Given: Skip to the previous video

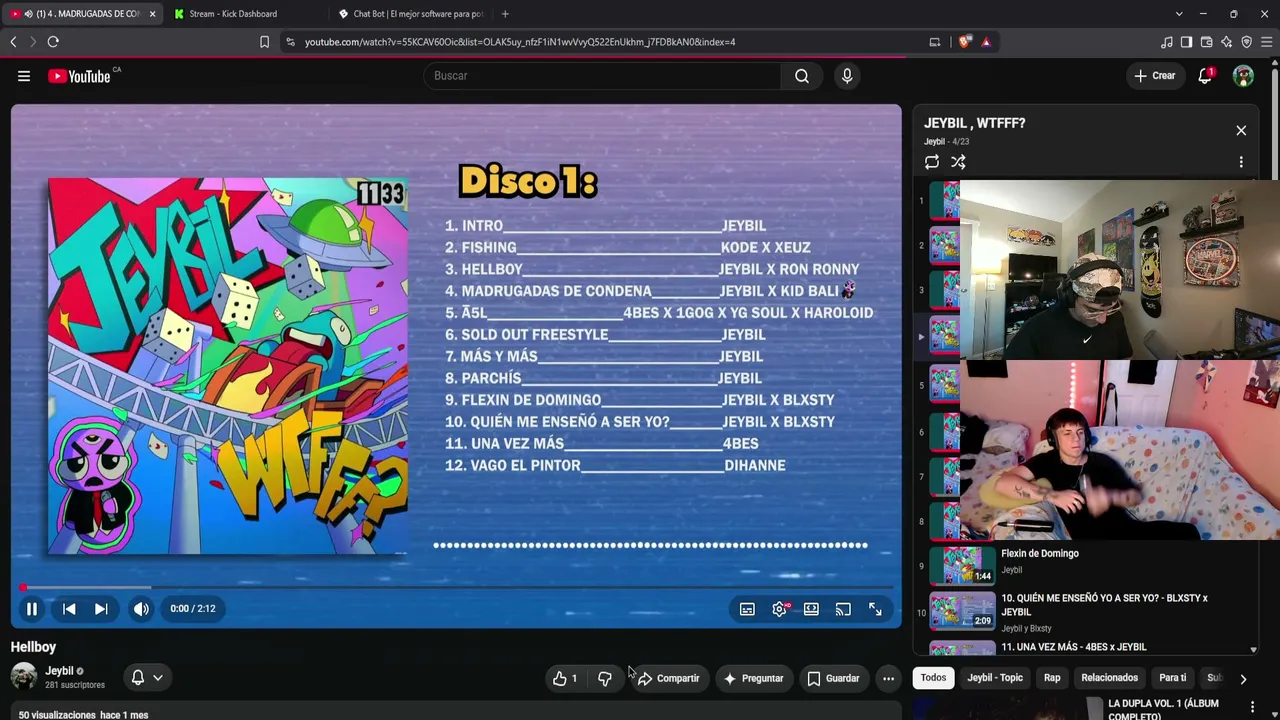Looking at the screenshot, I should [x=69, y=609].
